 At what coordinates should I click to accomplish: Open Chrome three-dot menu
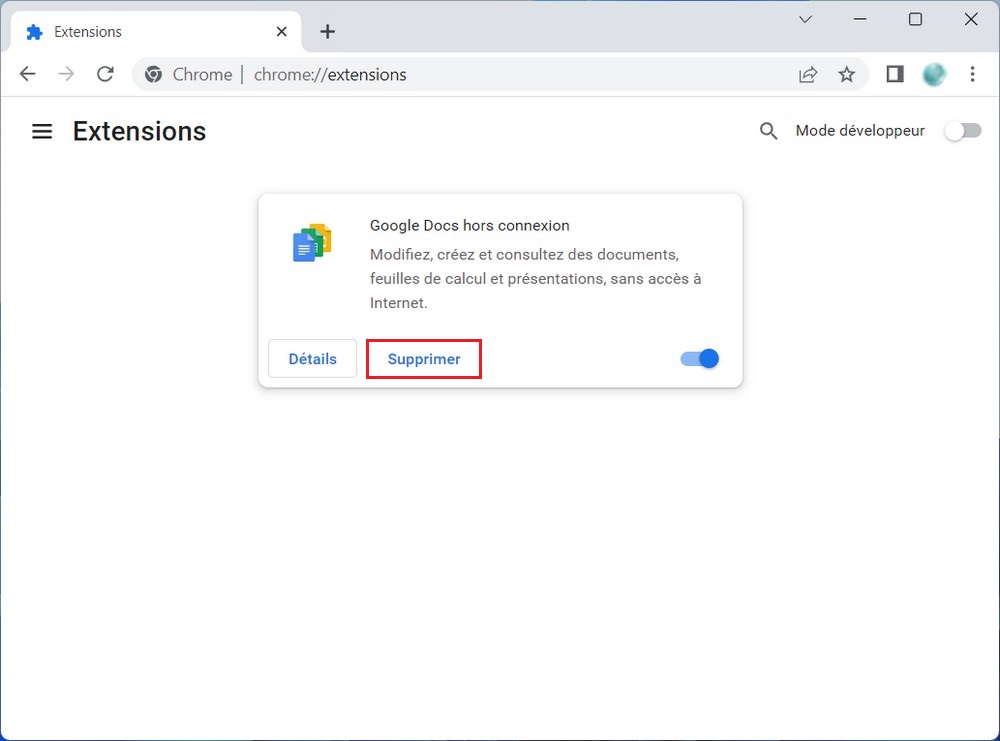coord(973,75)
